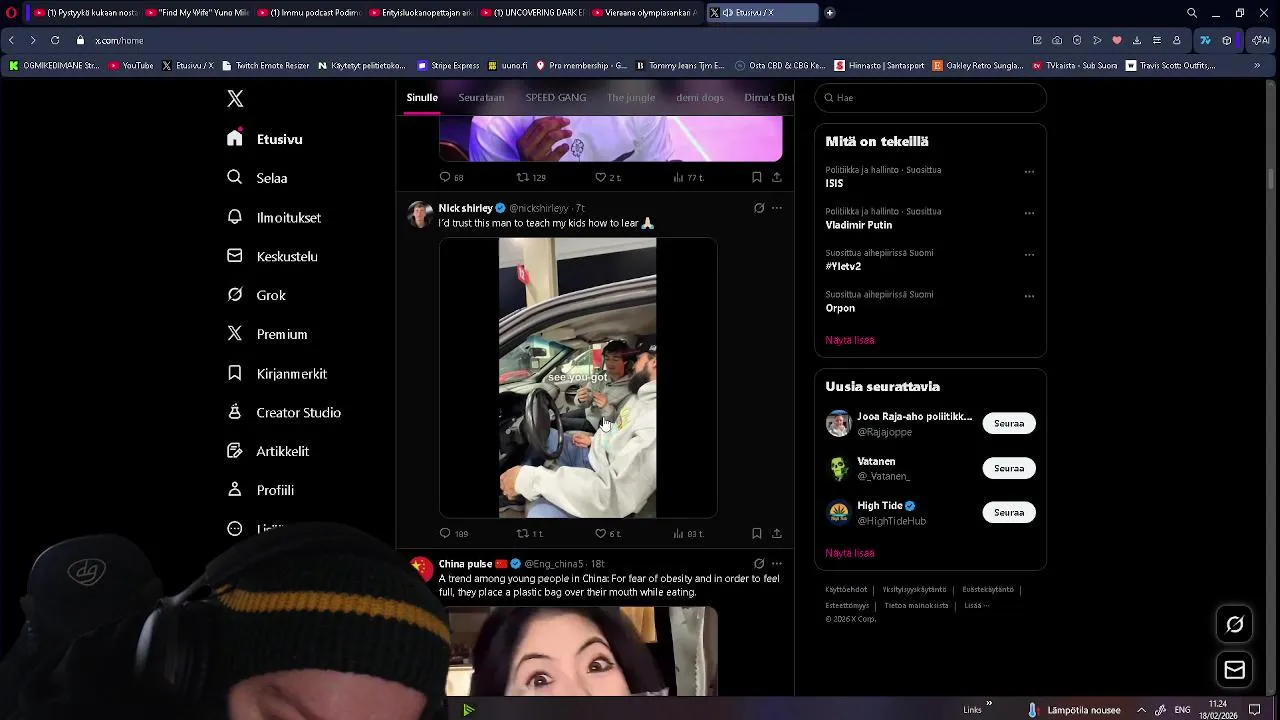Open Kirjanmerkit in the sidebar
1280x720 pixels.
(x=277, y=373)
